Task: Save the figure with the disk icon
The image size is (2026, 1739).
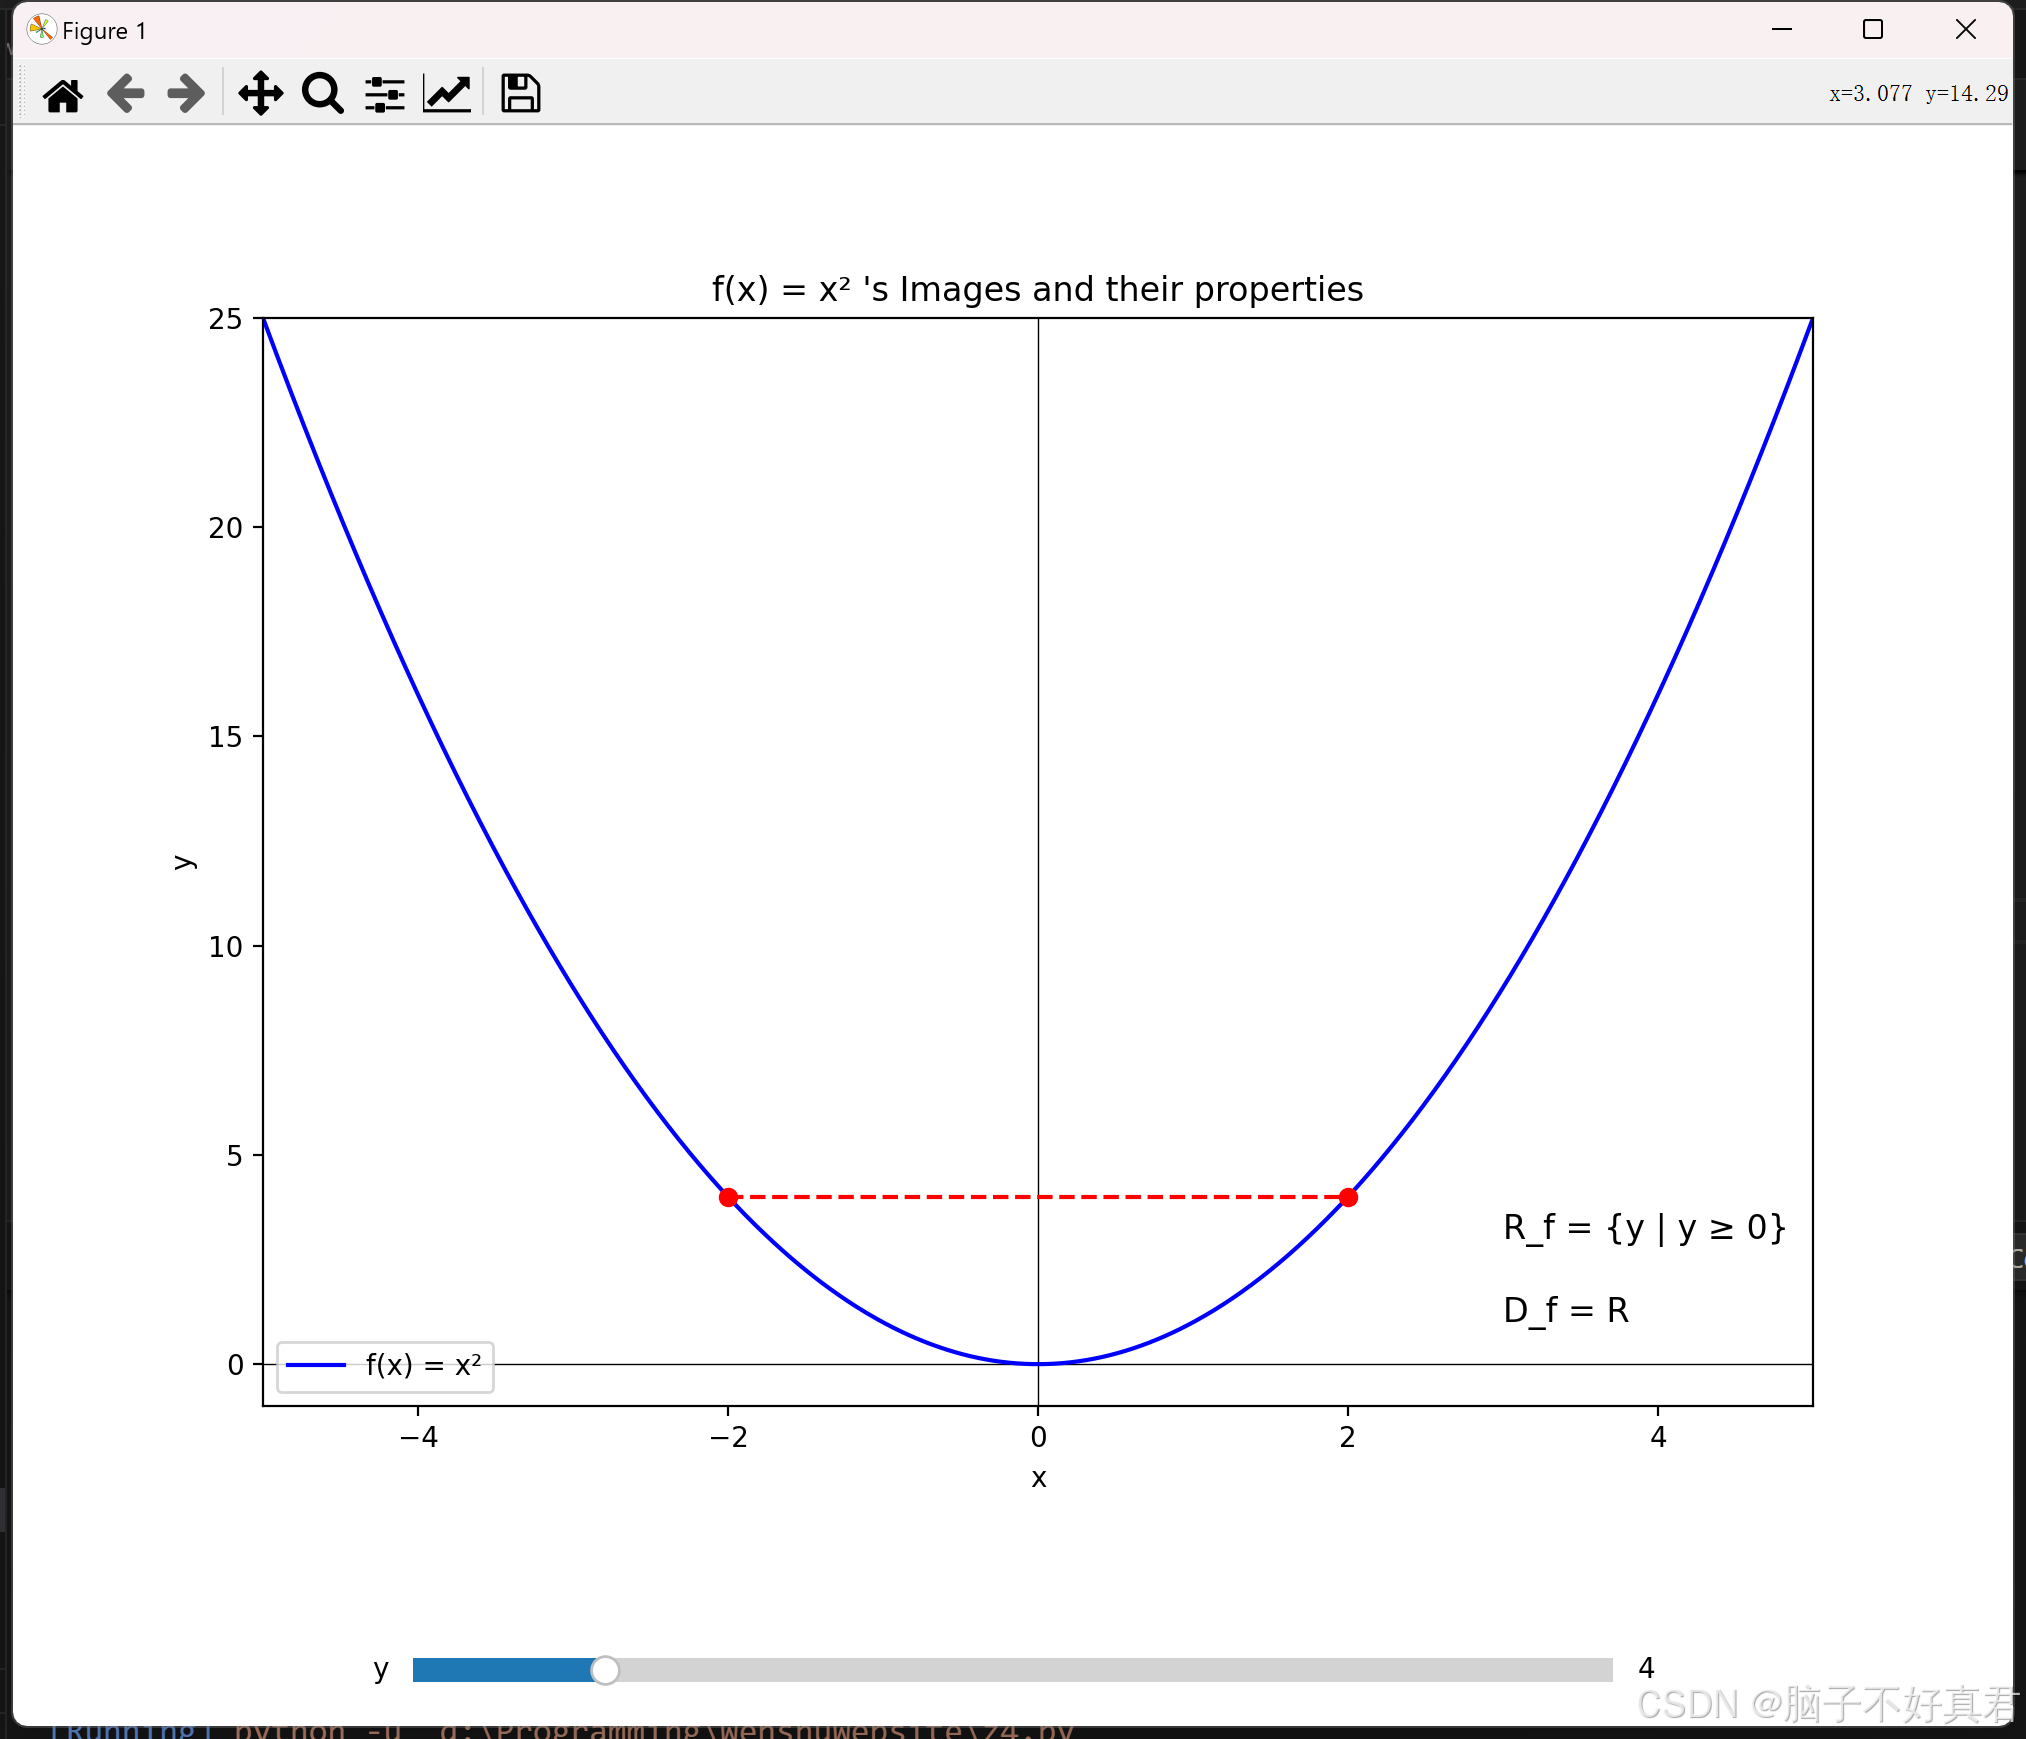Action: (x=521, y=94)
